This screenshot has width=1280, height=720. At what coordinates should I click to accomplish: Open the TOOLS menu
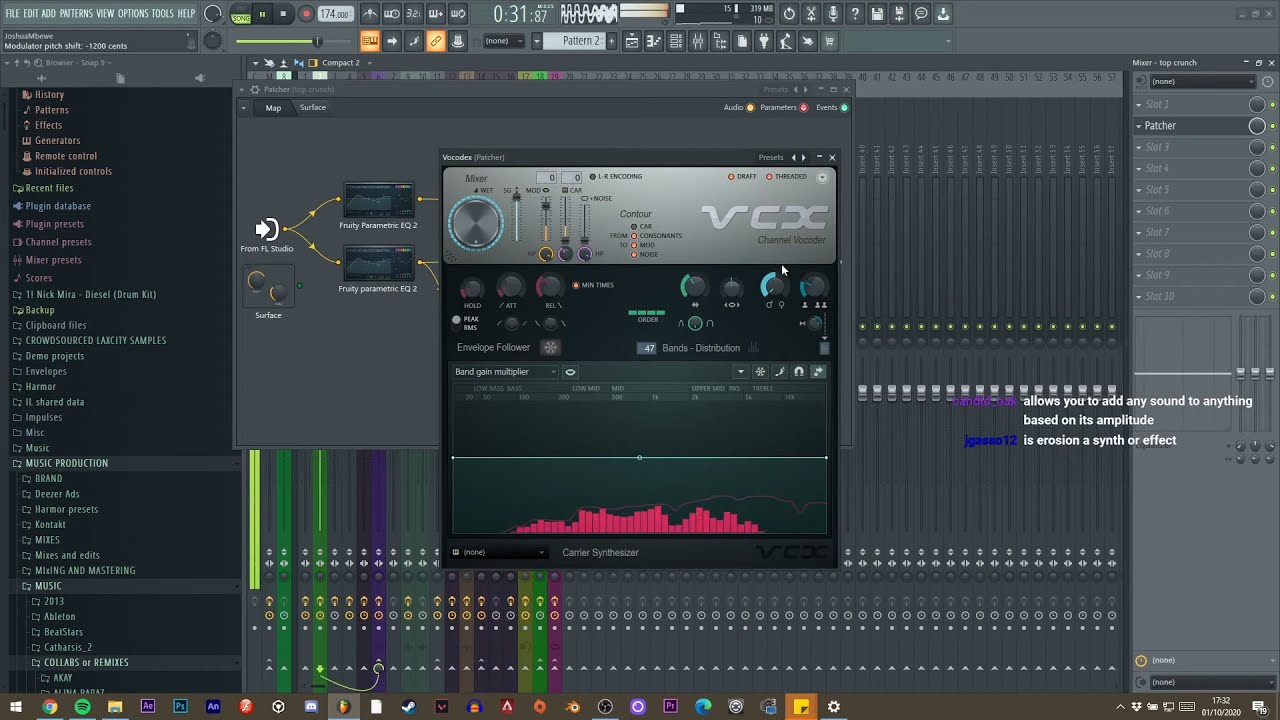click(x=162, y=13)
